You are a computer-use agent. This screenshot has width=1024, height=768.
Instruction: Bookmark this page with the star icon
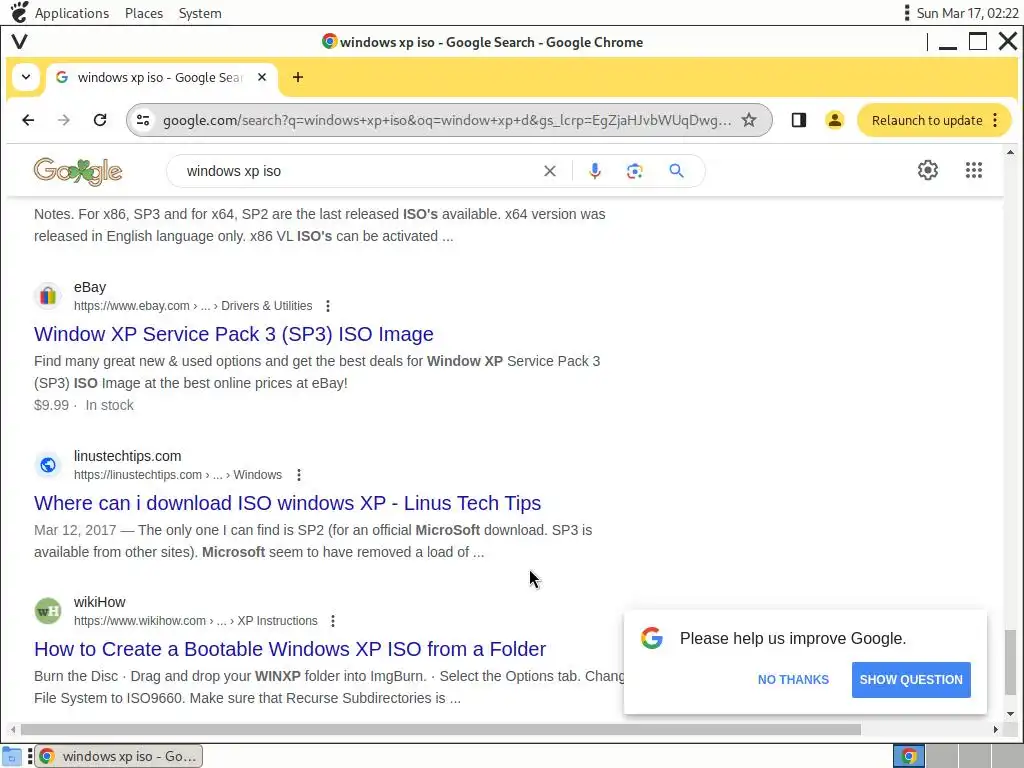748,120
